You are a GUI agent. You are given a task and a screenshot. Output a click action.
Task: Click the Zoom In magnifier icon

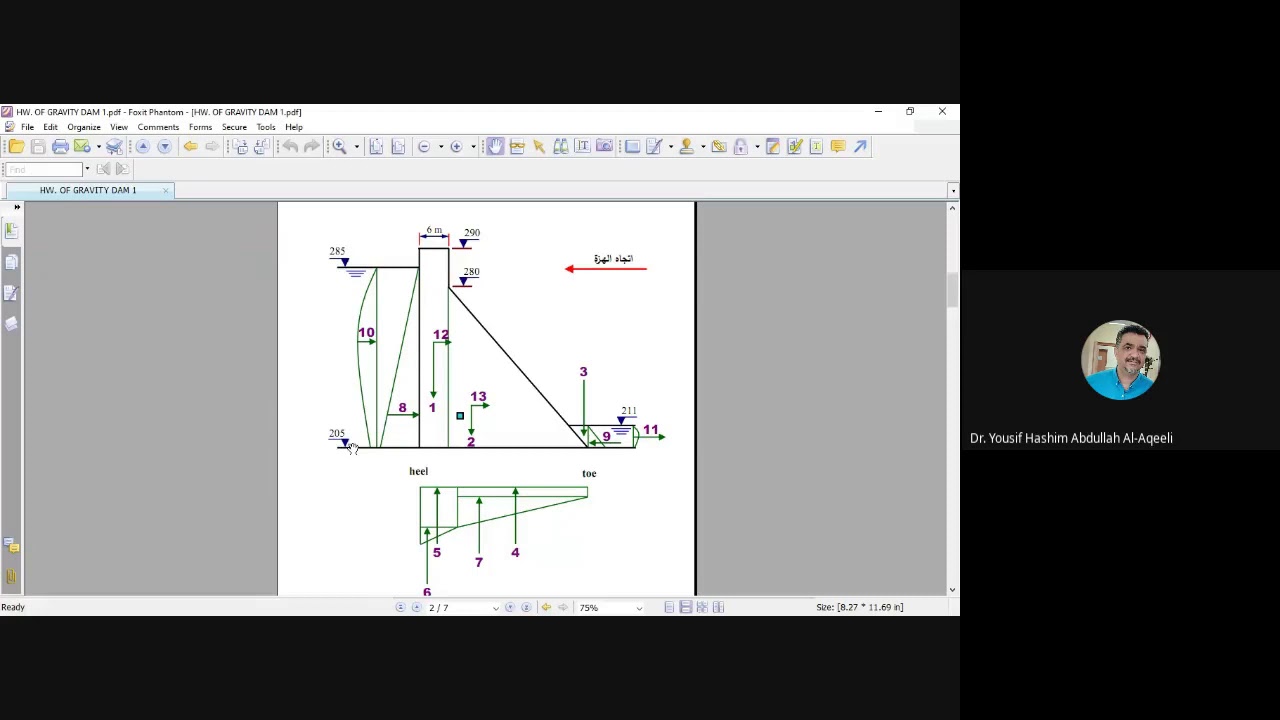(339, 147)
